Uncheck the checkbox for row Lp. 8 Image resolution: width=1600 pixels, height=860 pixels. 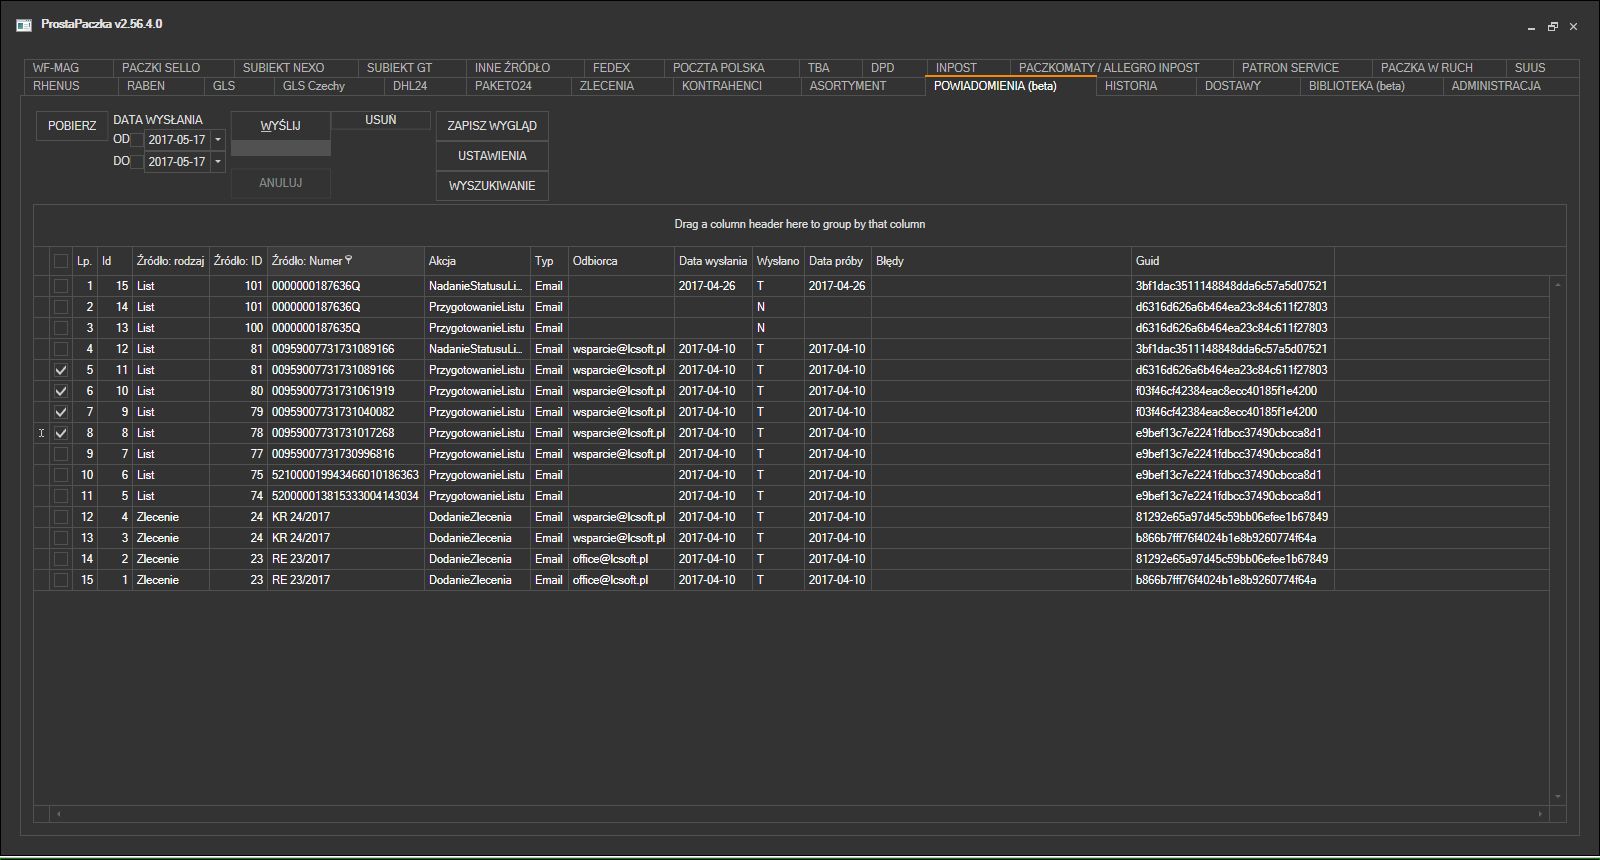pos(61,433)
